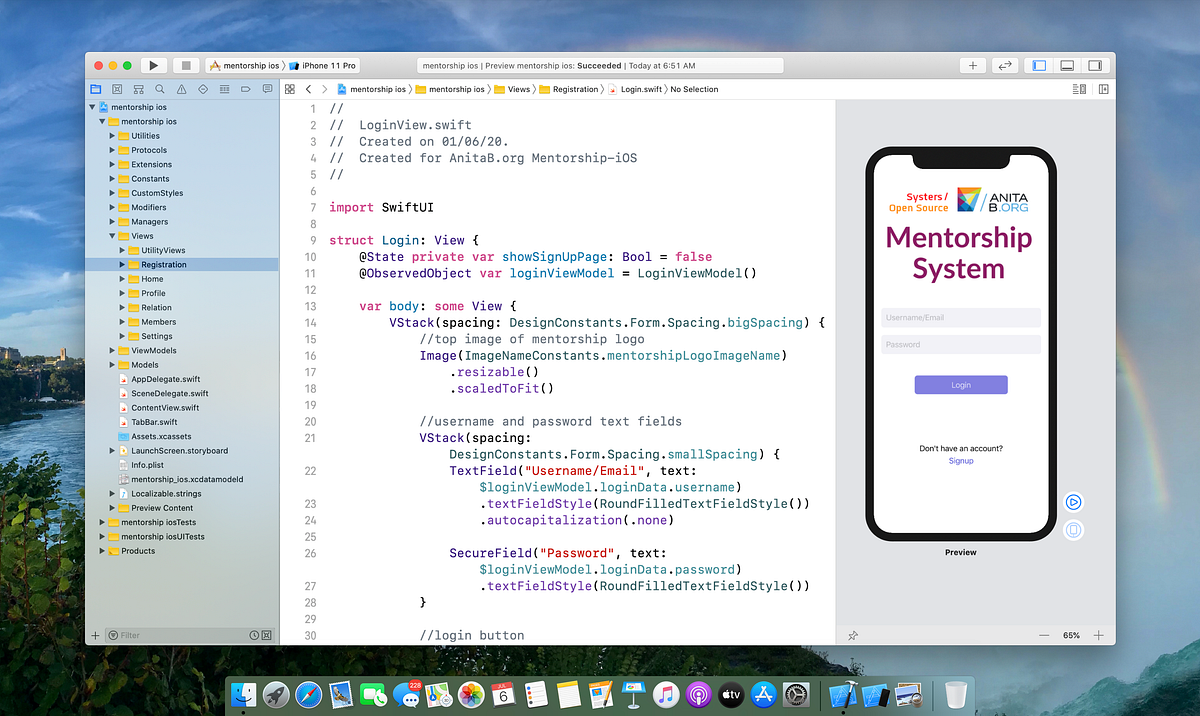This screenshot has width=1200, height=716.
Task: Zoom in the canvas with the plus control
Action: [x=1098, y=635]
